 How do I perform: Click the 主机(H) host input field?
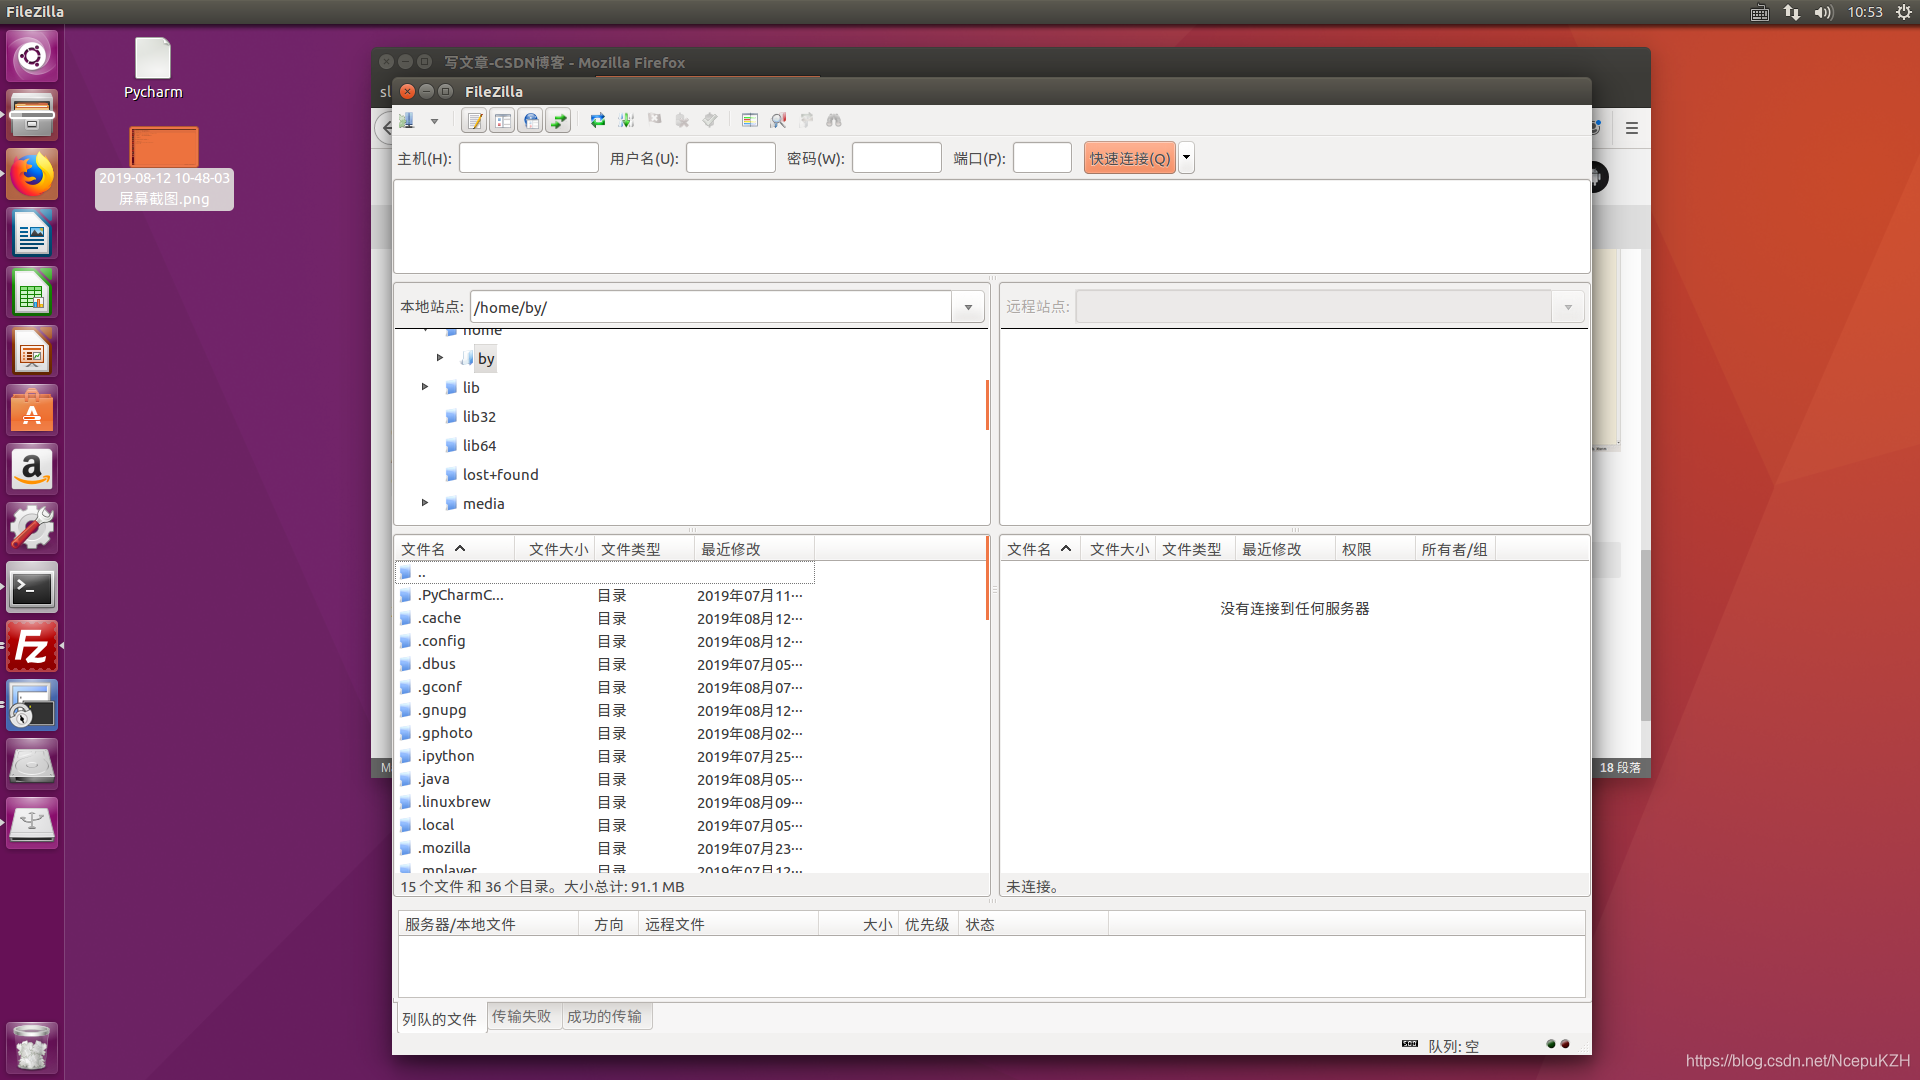[528, 158]
